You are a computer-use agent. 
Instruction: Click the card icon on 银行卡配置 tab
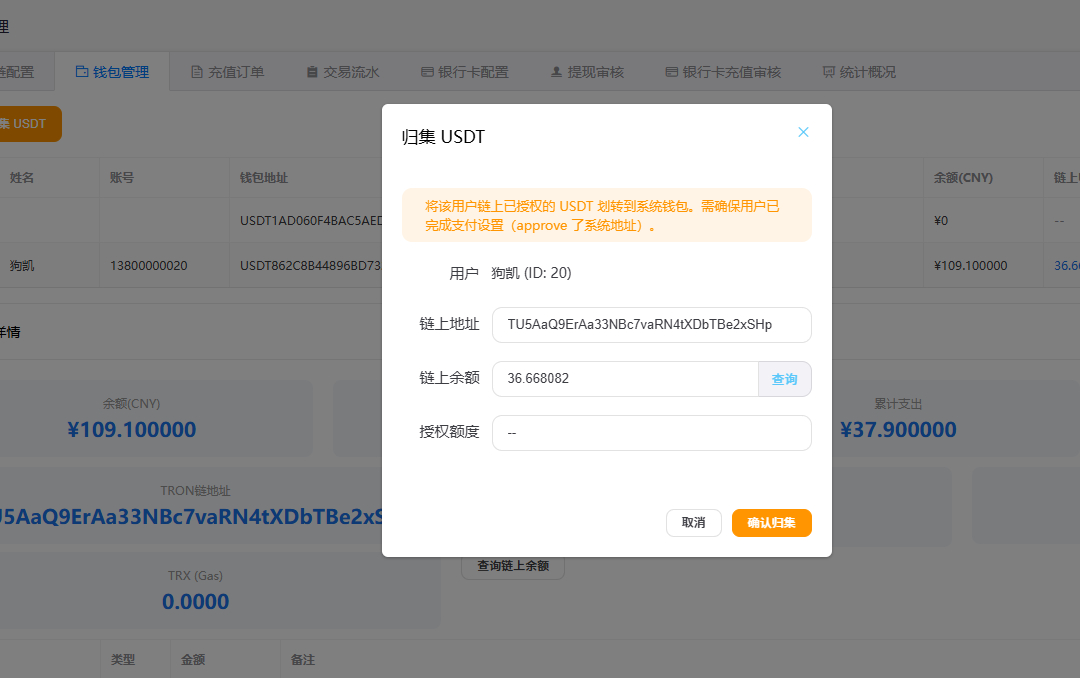427,72
